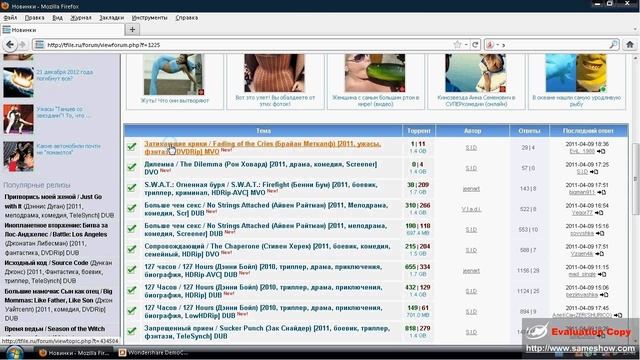Viewport: 640px width, 360px height.
Task: Click the green check icon of the Sucker Punch row
Action: pos(131,331)
